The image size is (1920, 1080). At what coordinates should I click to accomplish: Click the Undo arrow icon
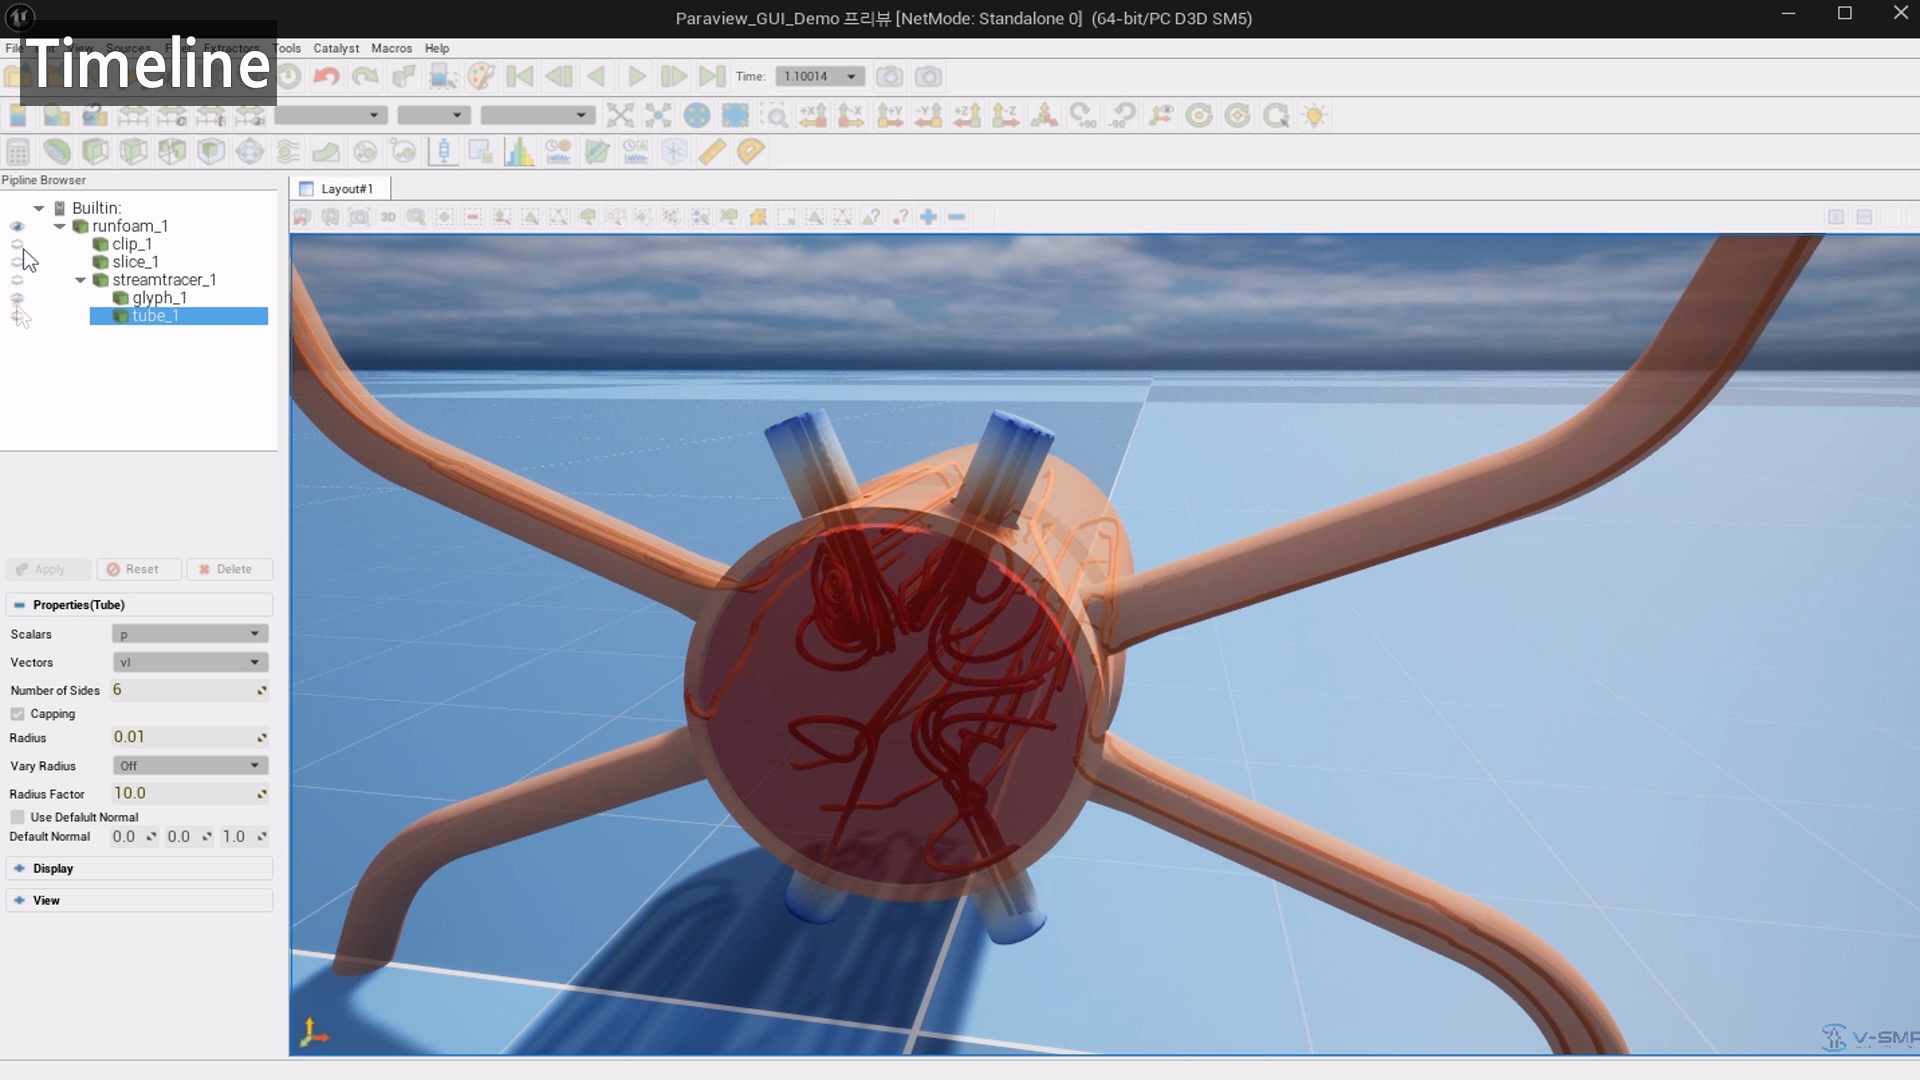tap(326, 76)
